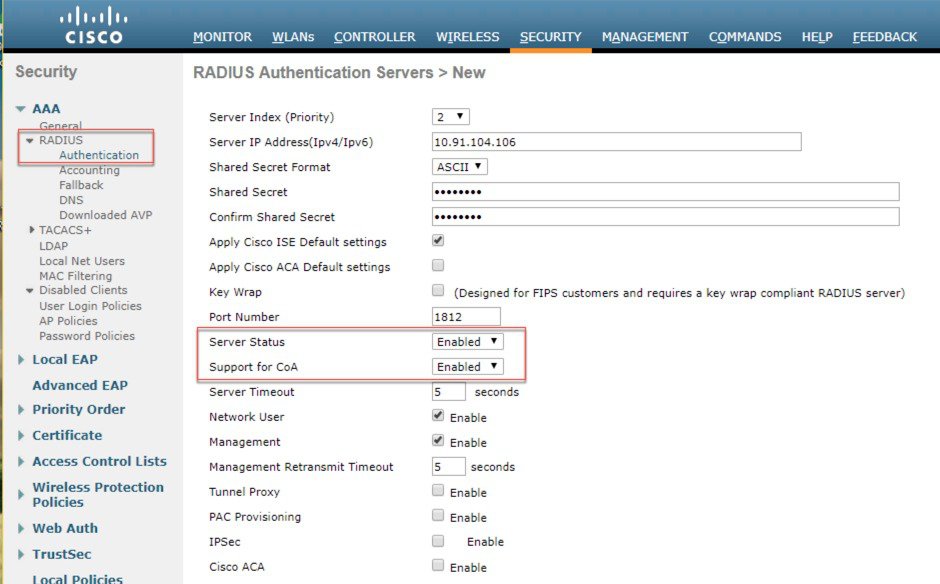Screen dimensions: 940x584
Task: Check the PAC Provisioning Enable box
Action: coord(437,516)
